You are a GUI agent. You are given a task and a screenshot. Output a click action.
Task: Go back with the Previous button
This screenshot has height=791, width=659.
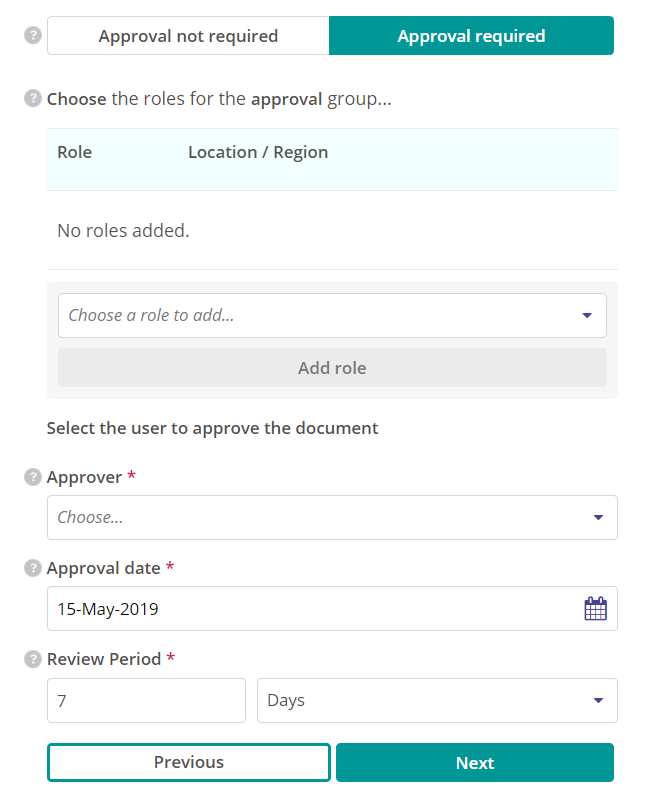pyautogui.click(x=188, y=762)
